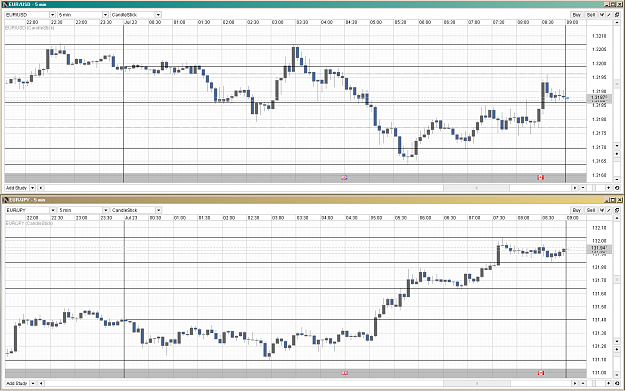Open the EUR/USD symbol dropdown
The height and width of the screenshot is (391, 625).
coord(52,15)
